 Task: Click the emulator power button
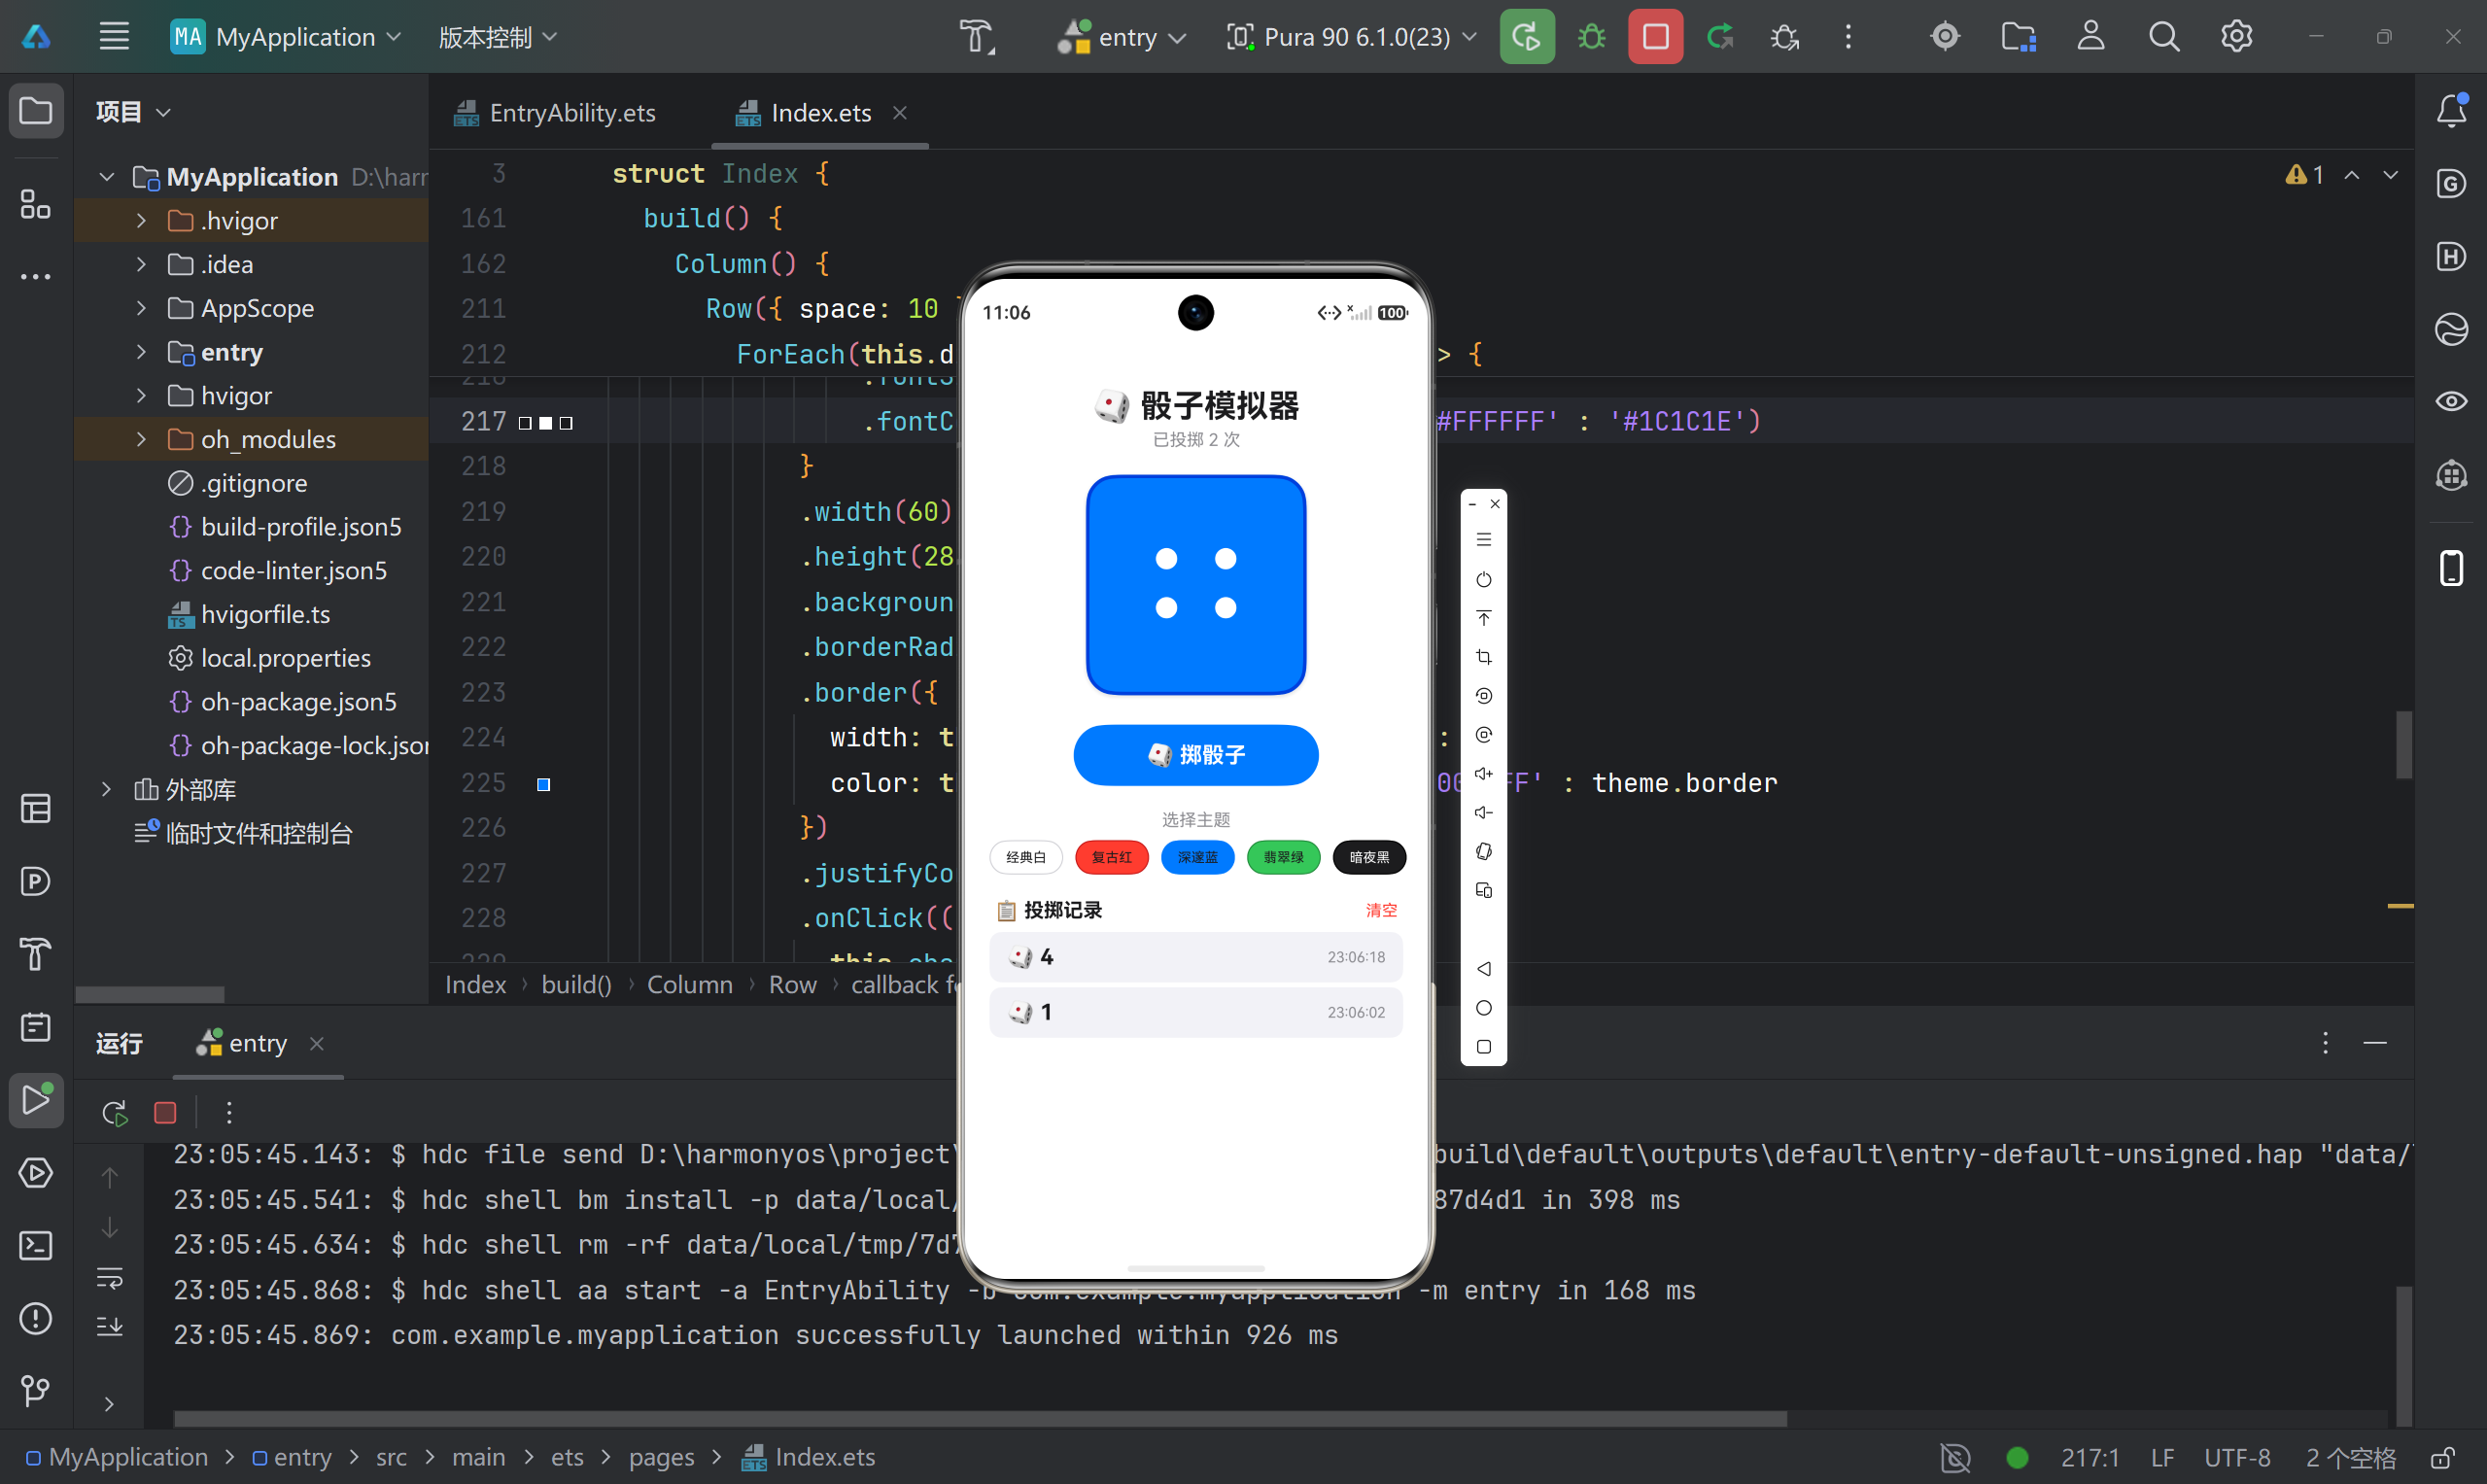point(1484,580)
